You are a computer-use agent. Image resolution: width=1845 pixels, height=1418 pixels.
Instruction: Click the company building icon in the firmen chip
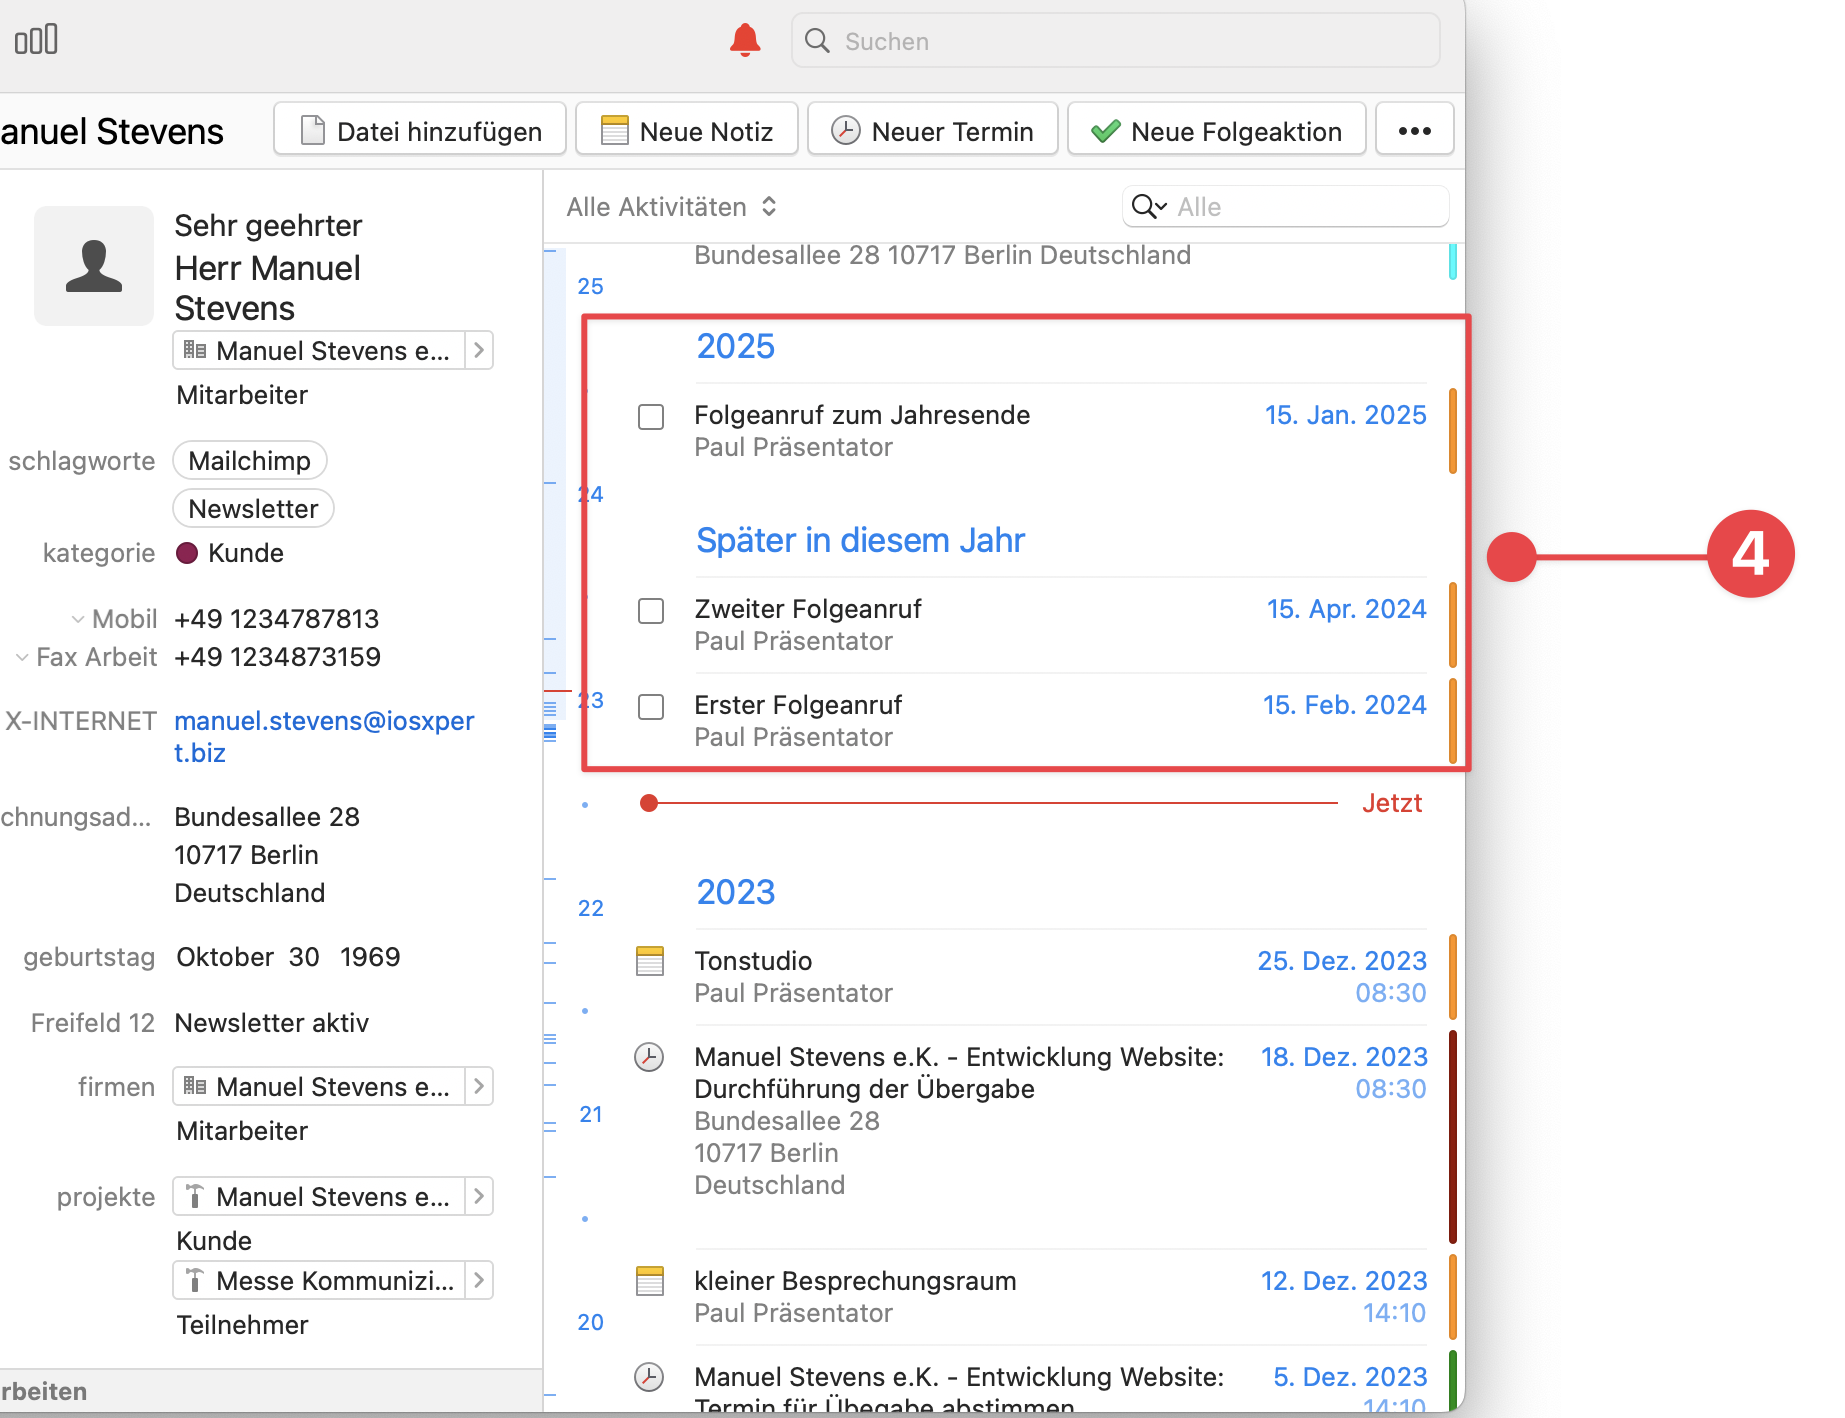pyautogui.click(x=193, y=1086)
